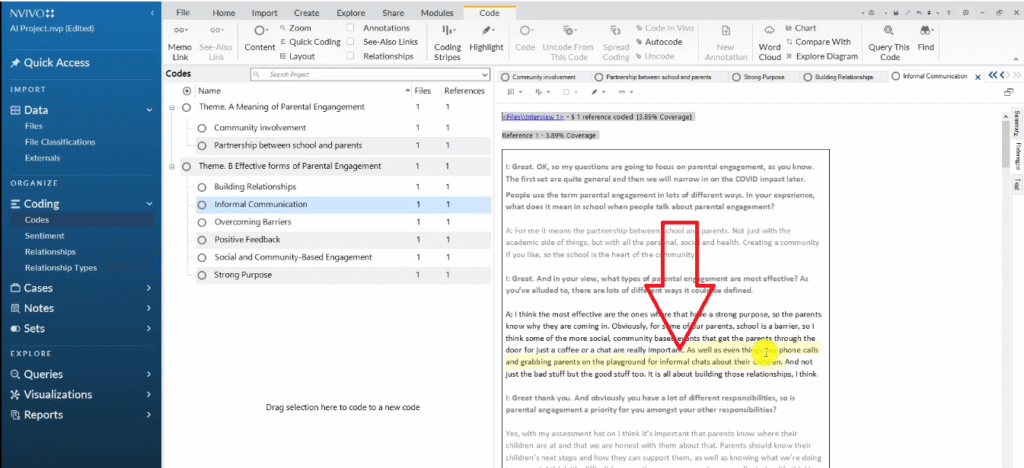The image size is (1024, 468).
Task: Collapse Theme. A Meaning of Parental Engagement
Action: coord(174,107)
